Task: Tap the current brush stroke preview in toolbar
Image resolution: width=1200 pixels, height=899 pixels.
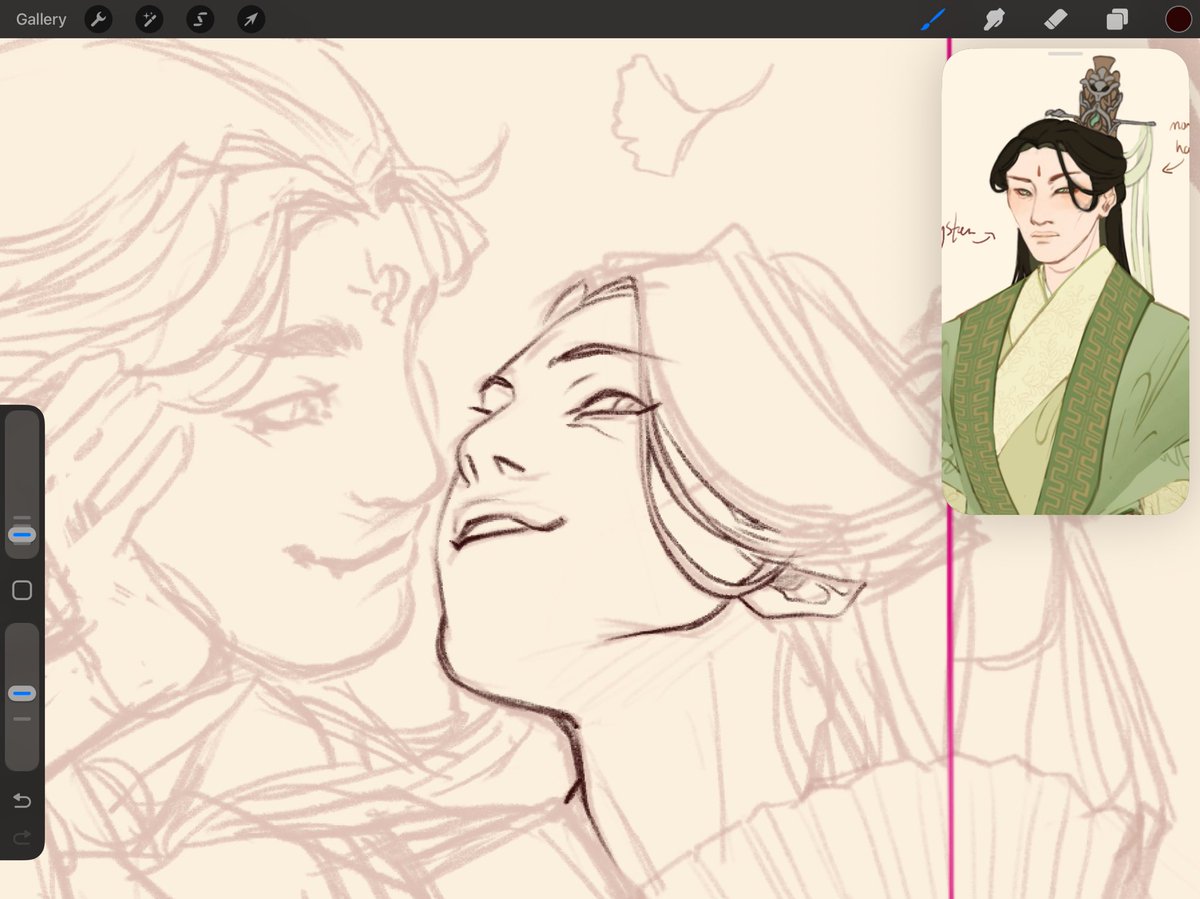Action: pos(932,19)
